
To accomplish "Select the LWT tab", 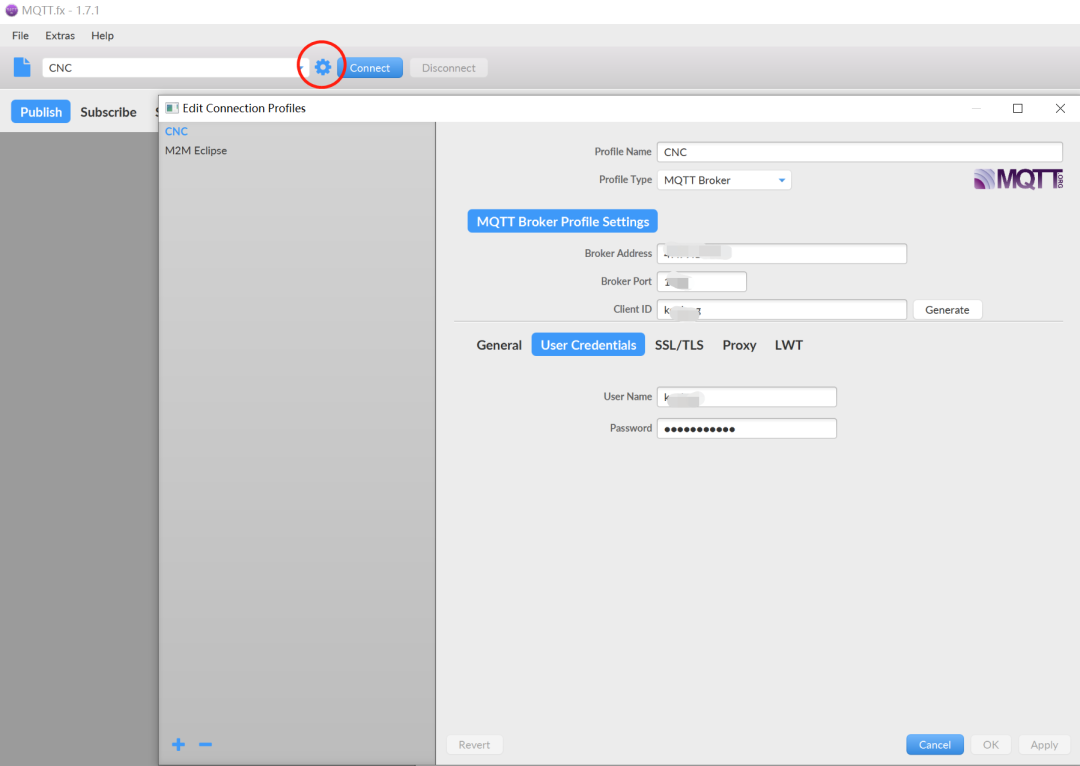I will coord(789,345).
